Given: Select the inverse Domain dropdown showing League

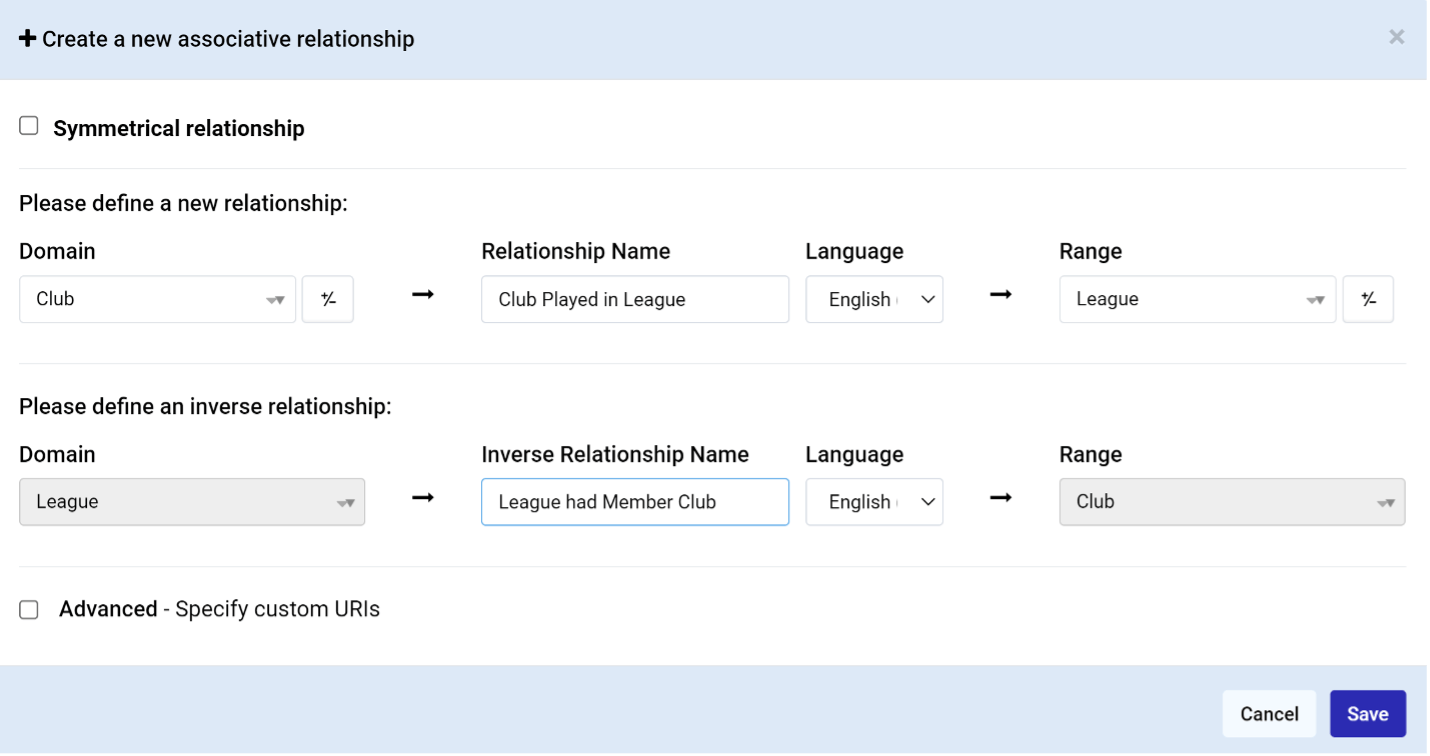Looking at the screenshot, I should pos(192,501).
